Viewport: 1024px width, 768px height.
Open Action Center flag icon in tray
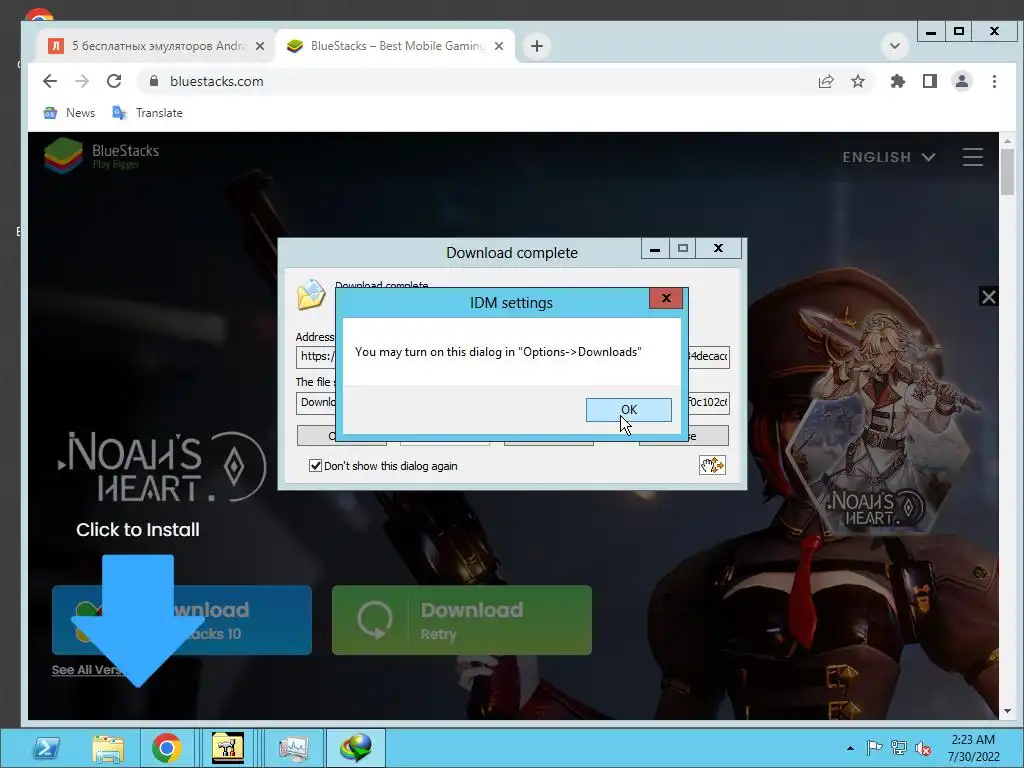pos(874,748)
